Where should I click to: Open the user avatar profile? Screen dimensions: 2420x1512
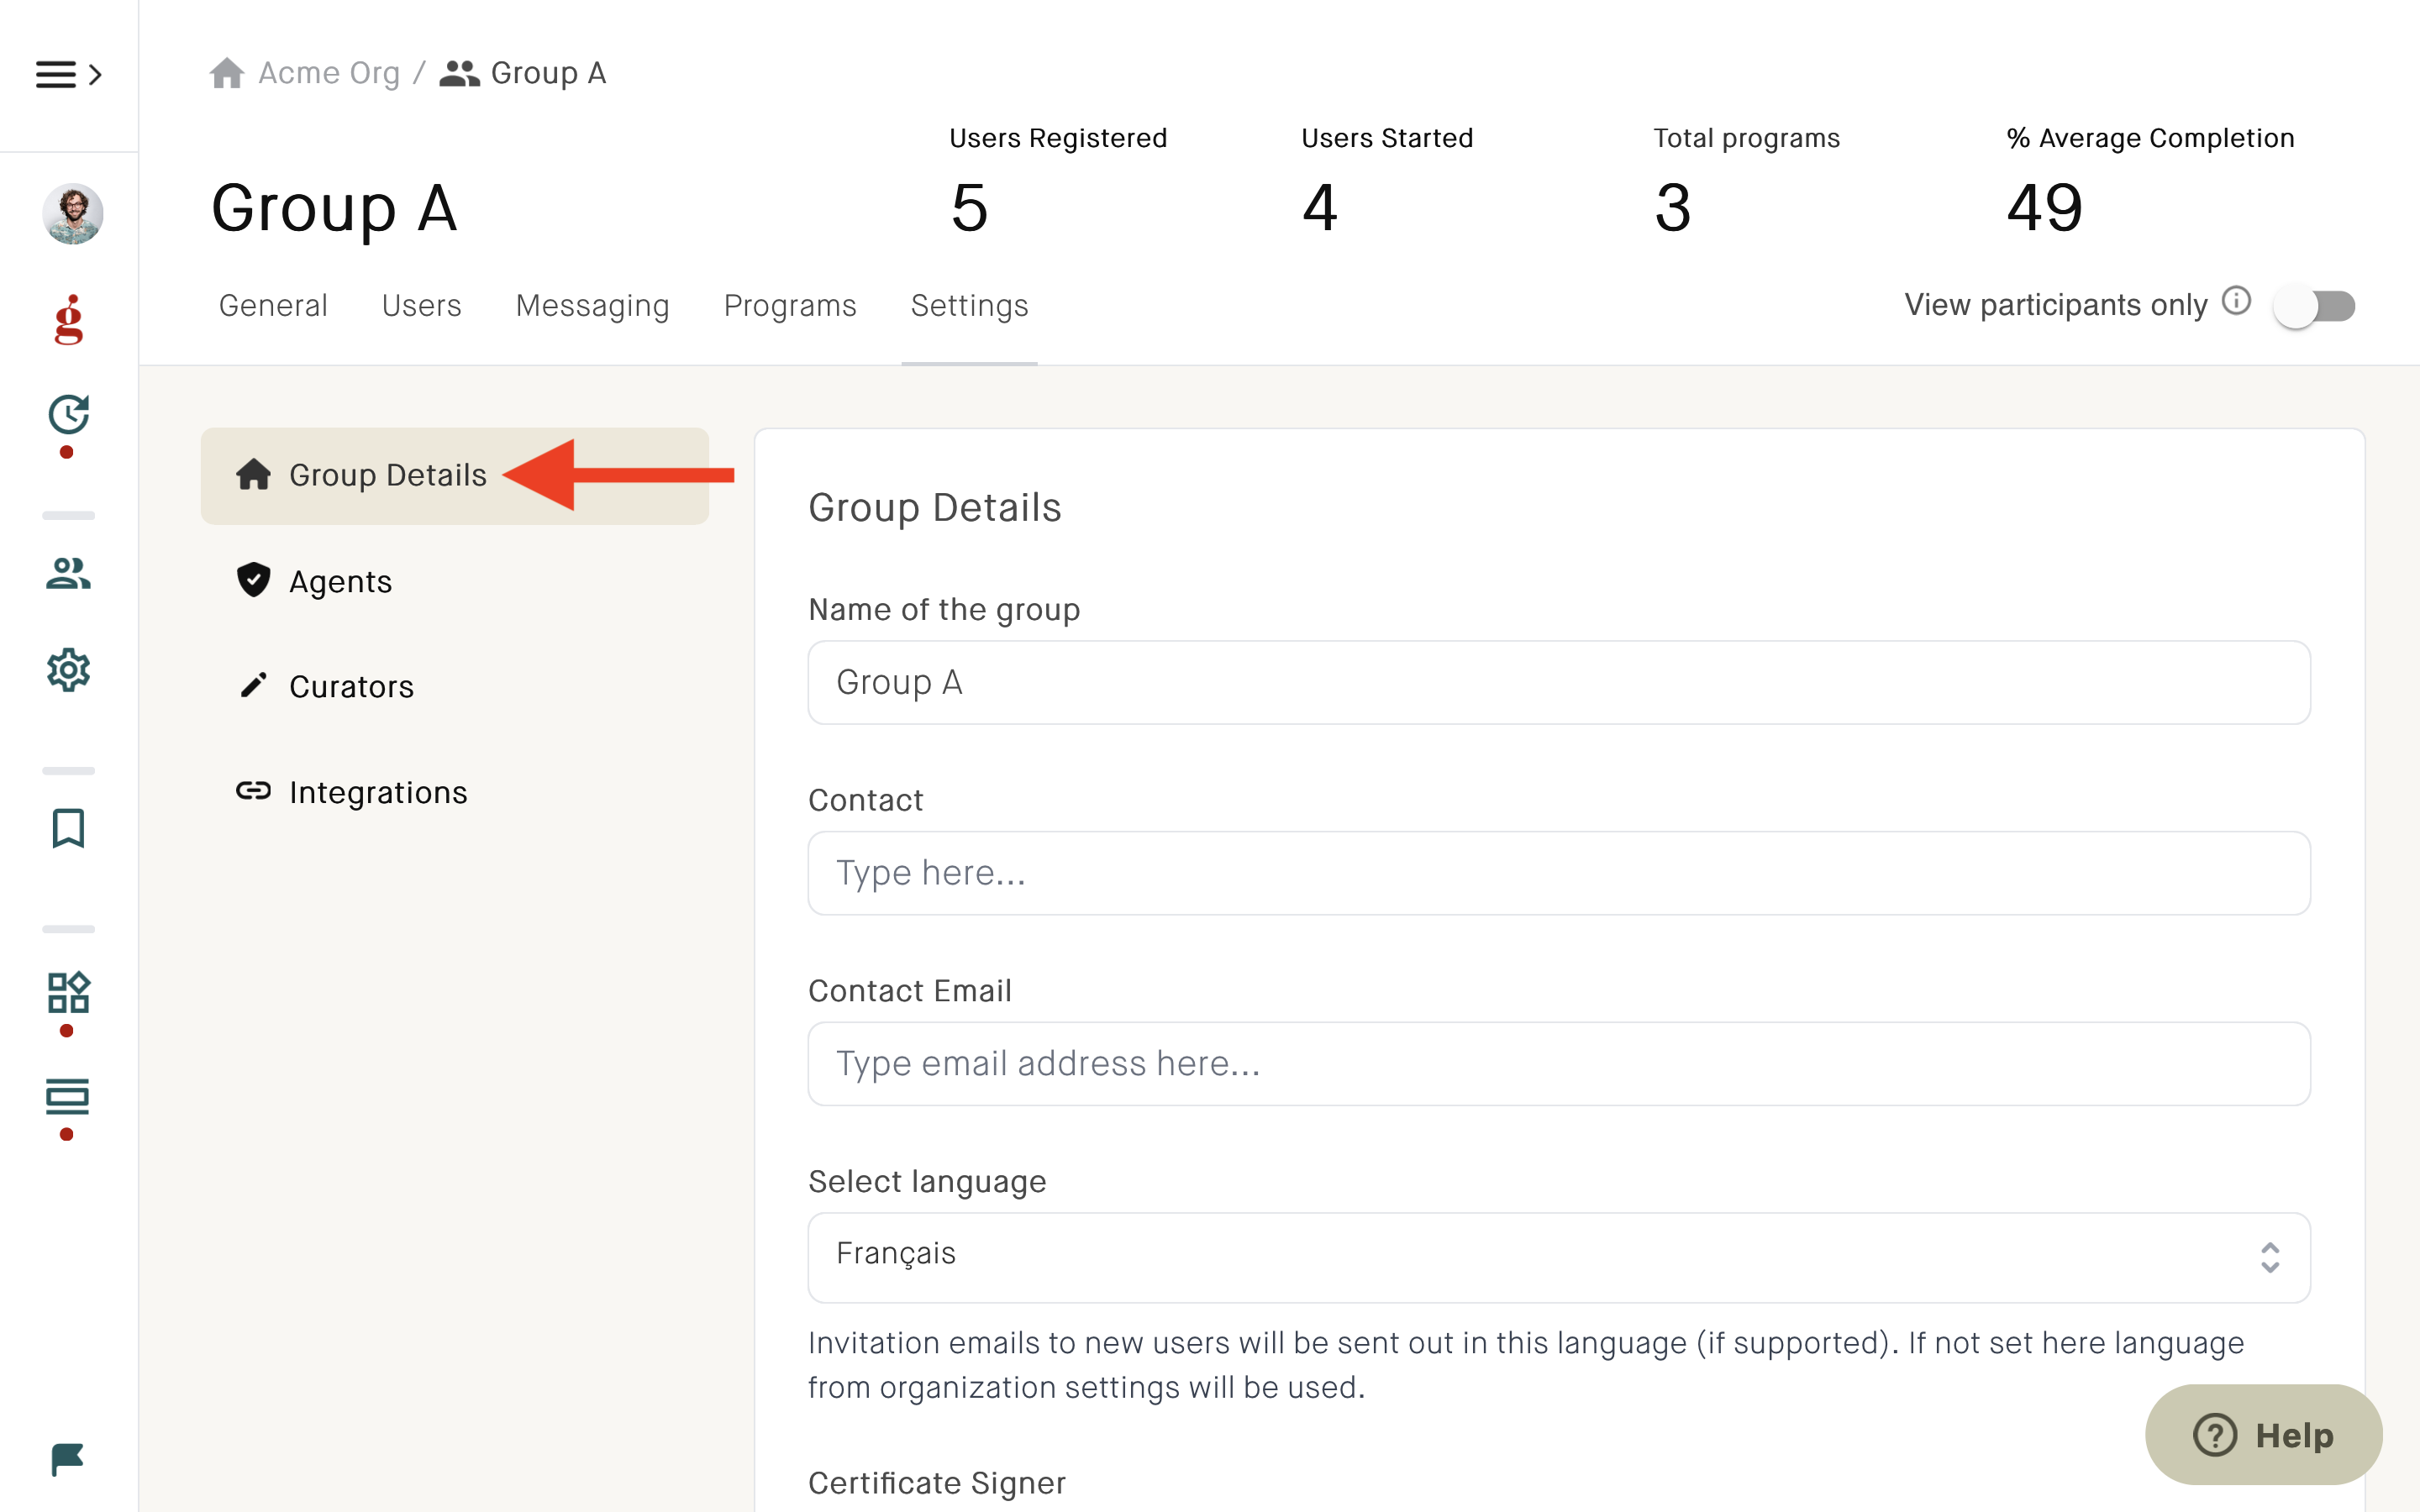coord(72,213)
